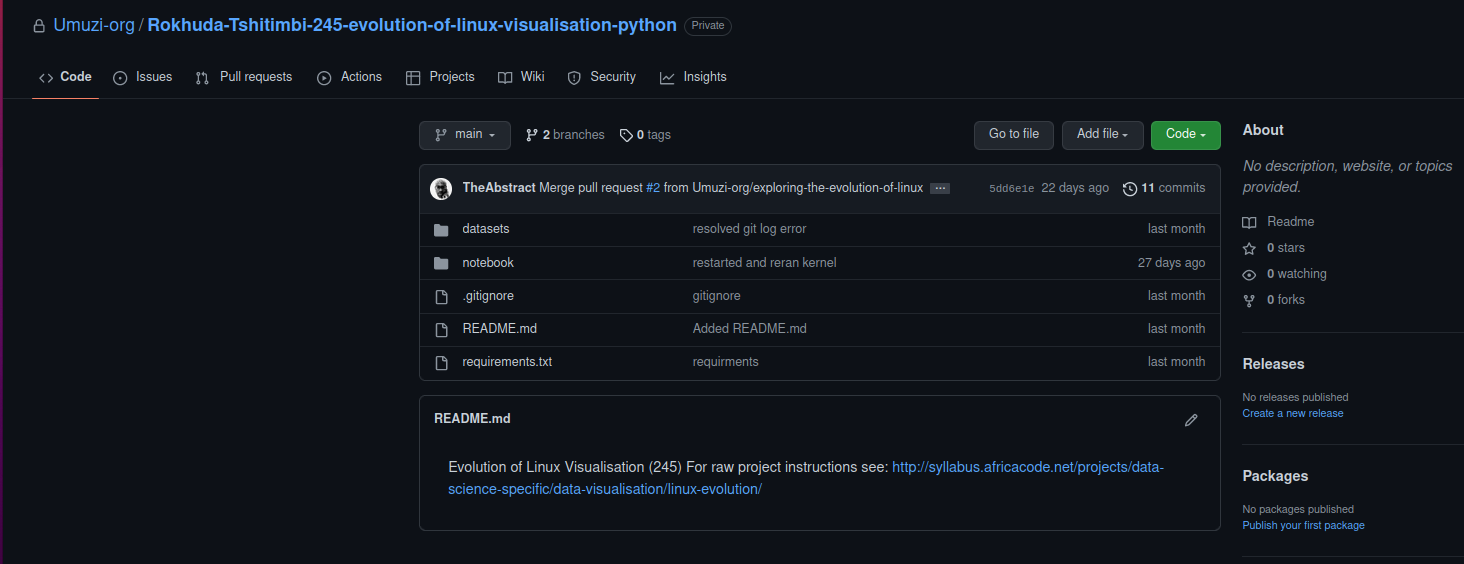
Task: Expand commit message ellipsis button
Action: [939, 188]
